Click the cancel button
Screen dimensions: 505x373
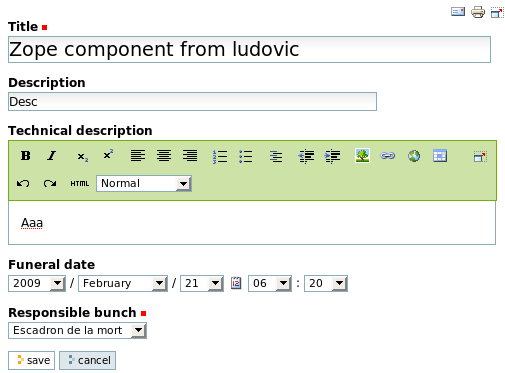88,360
